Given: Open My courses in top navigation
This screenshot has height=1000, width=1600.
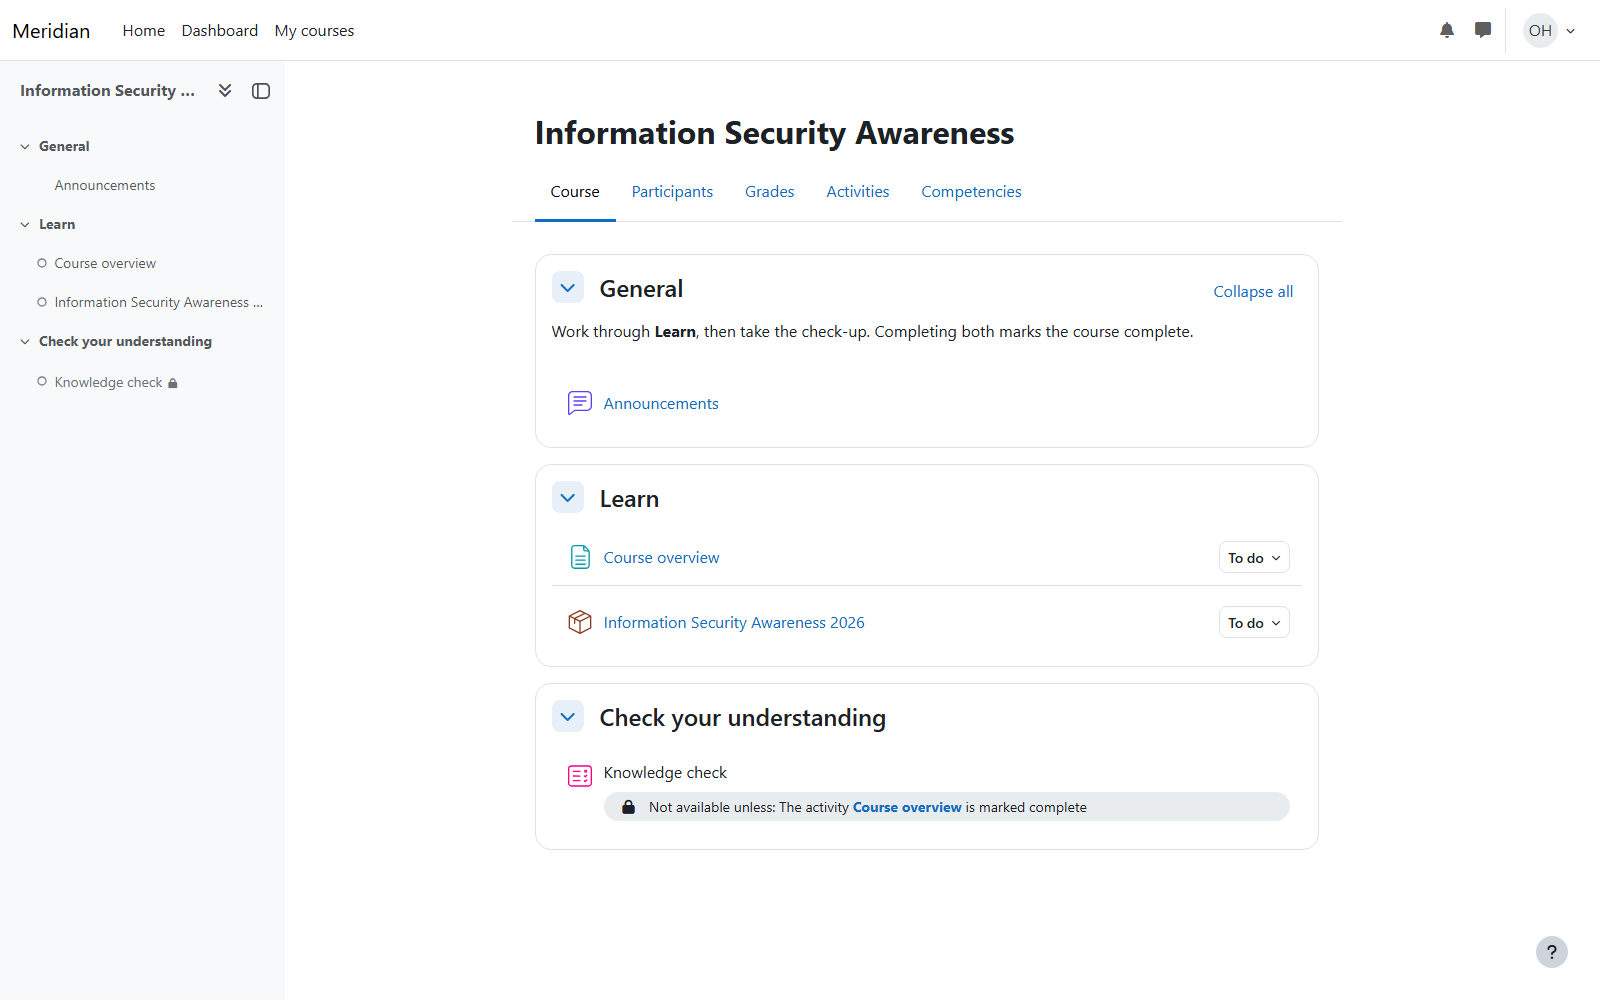Looking at the screenshot, I should point(314,31).
